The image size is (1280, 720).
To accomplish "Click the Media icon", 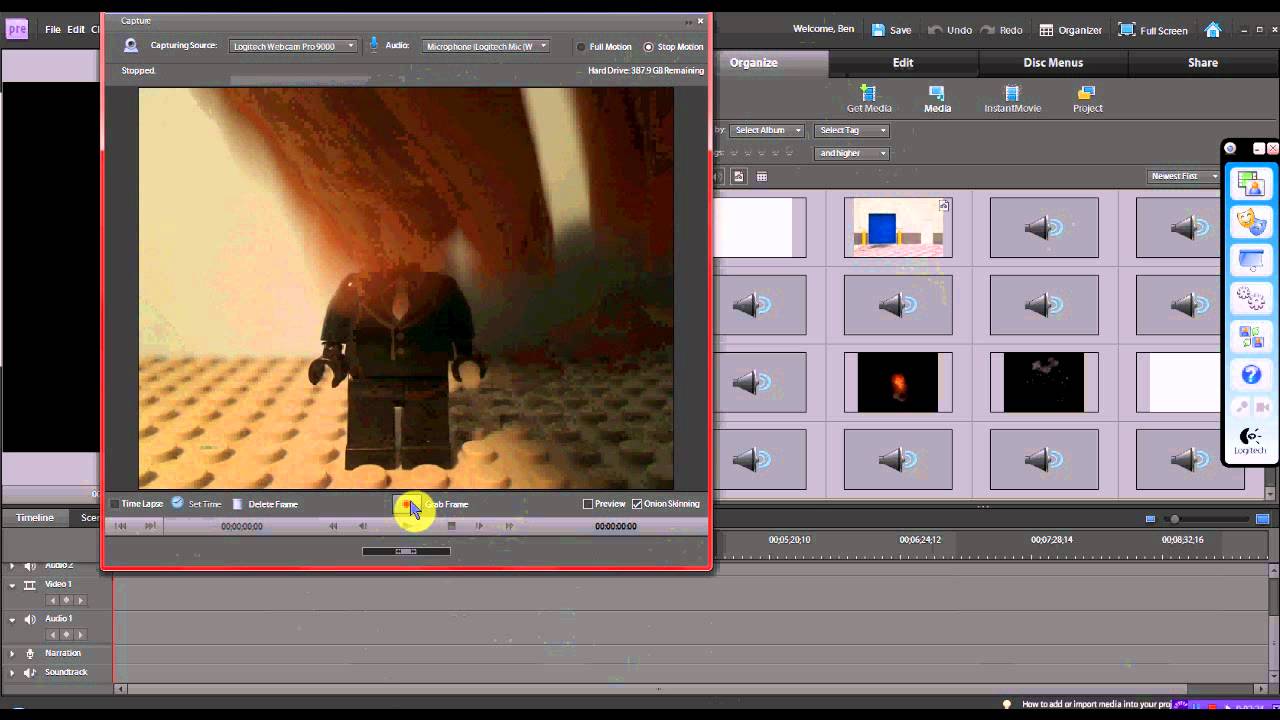I will click(x=937, y=99).
